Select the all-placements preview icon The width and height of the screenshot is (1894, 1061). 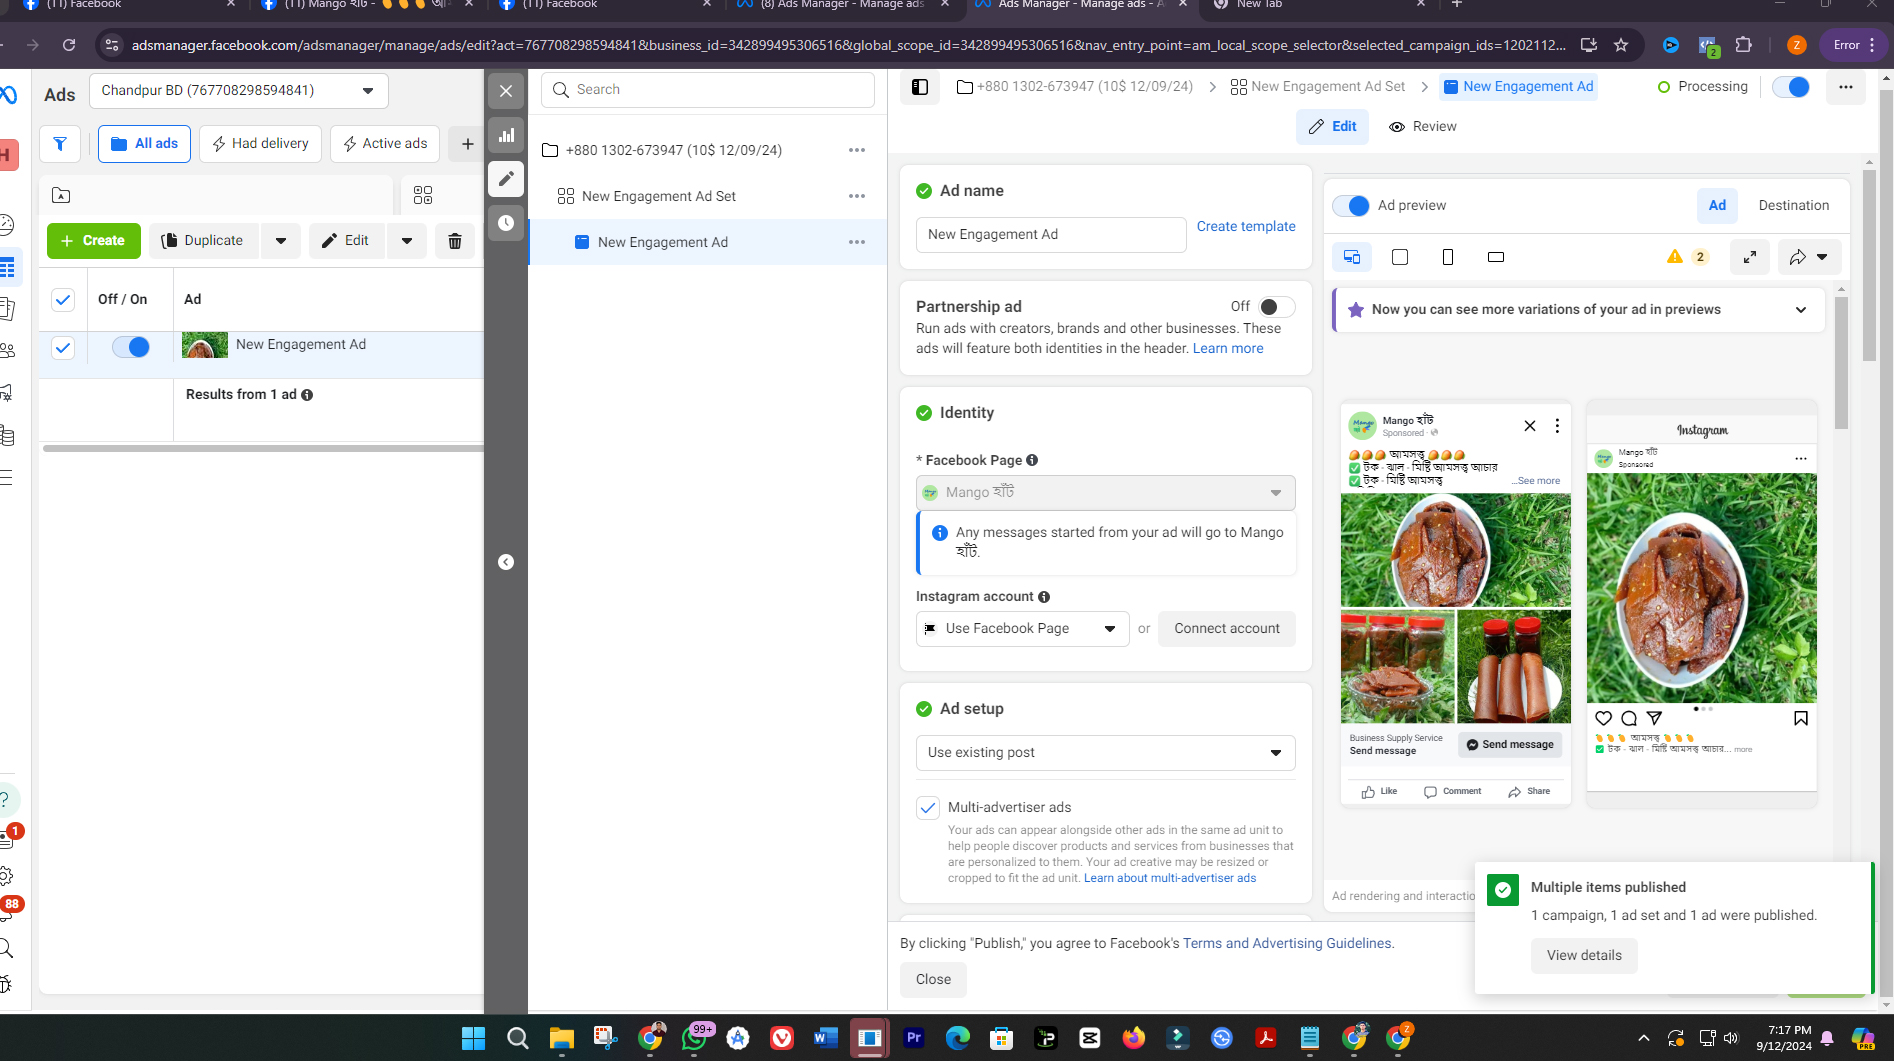point(1352,257)
